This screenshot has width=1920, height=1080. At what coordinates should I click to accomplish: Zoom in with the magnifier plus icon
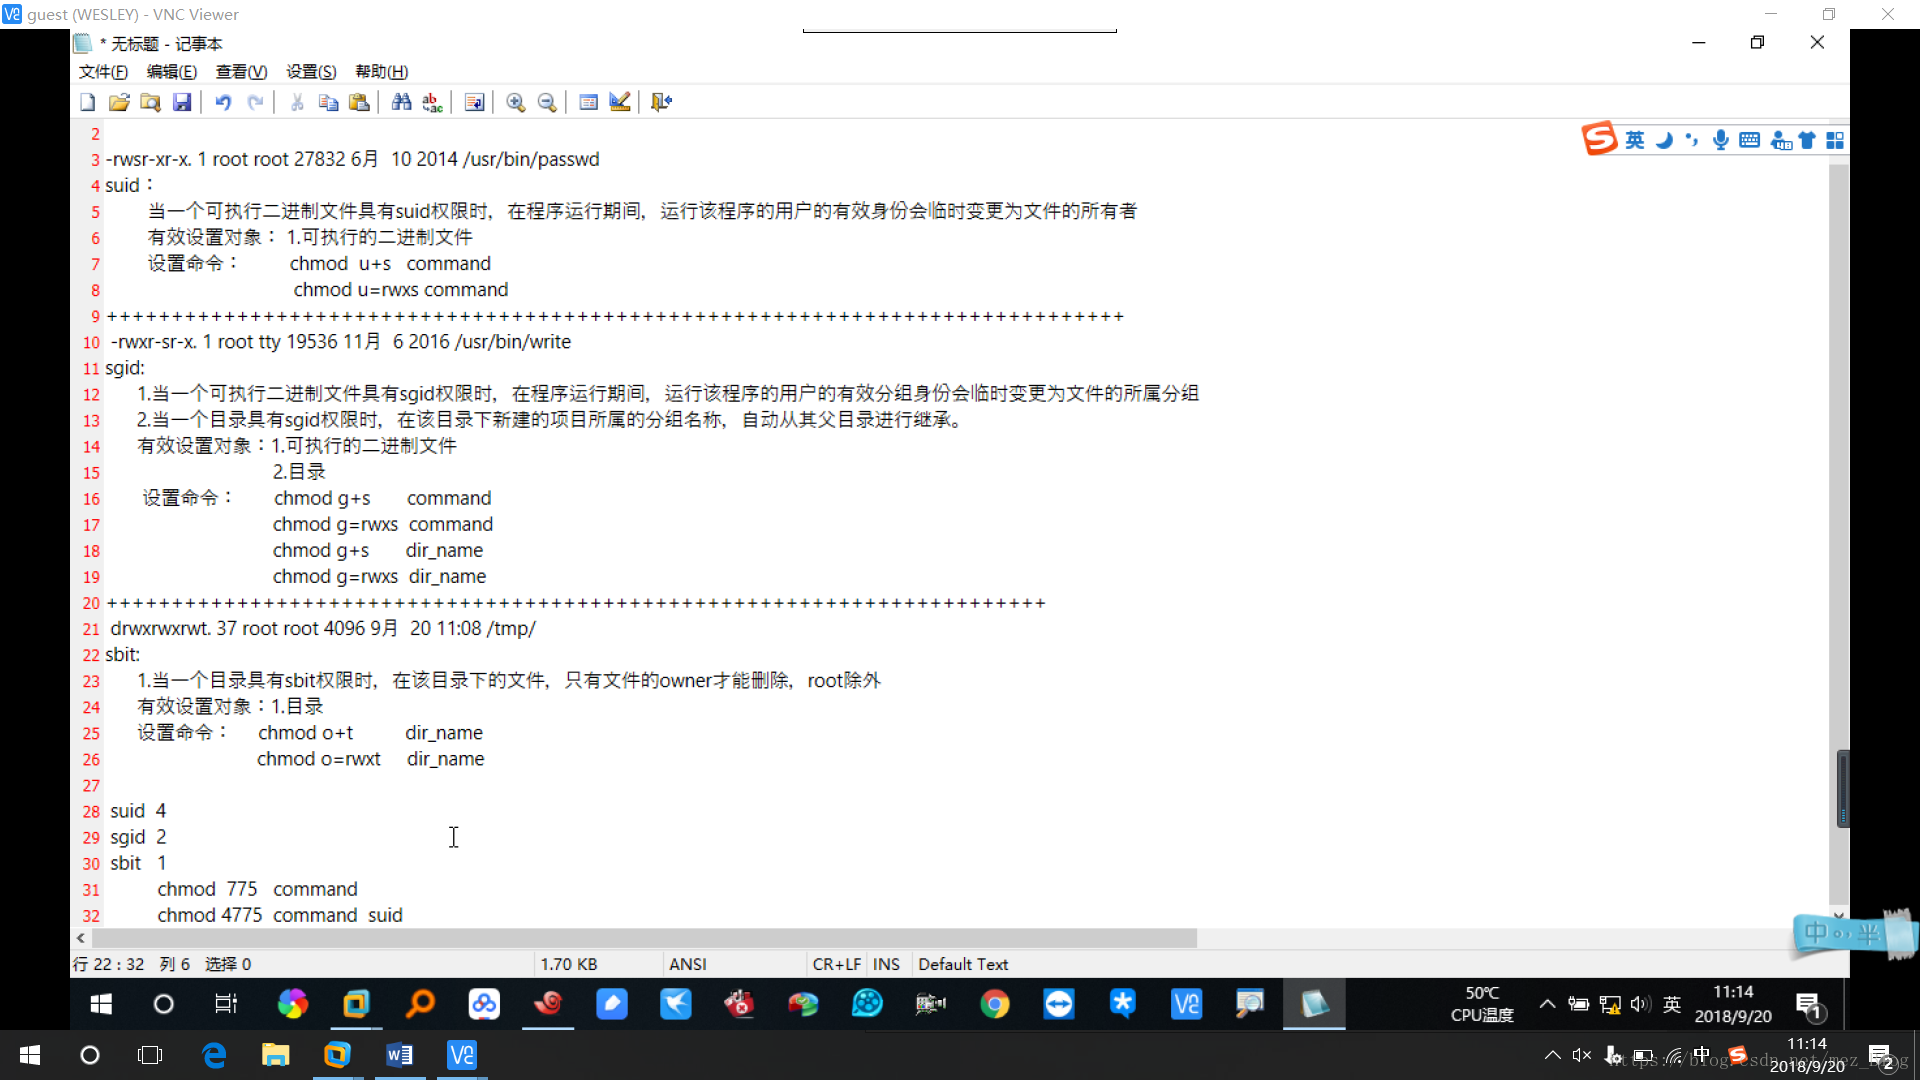516,102
